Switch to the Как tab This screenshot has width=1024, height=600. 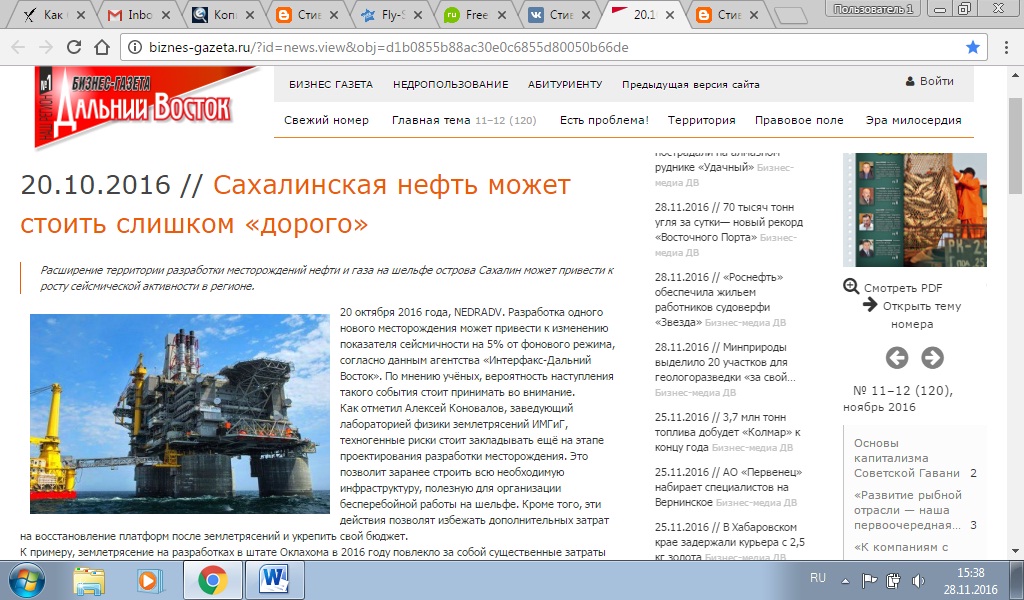(54, 15)
